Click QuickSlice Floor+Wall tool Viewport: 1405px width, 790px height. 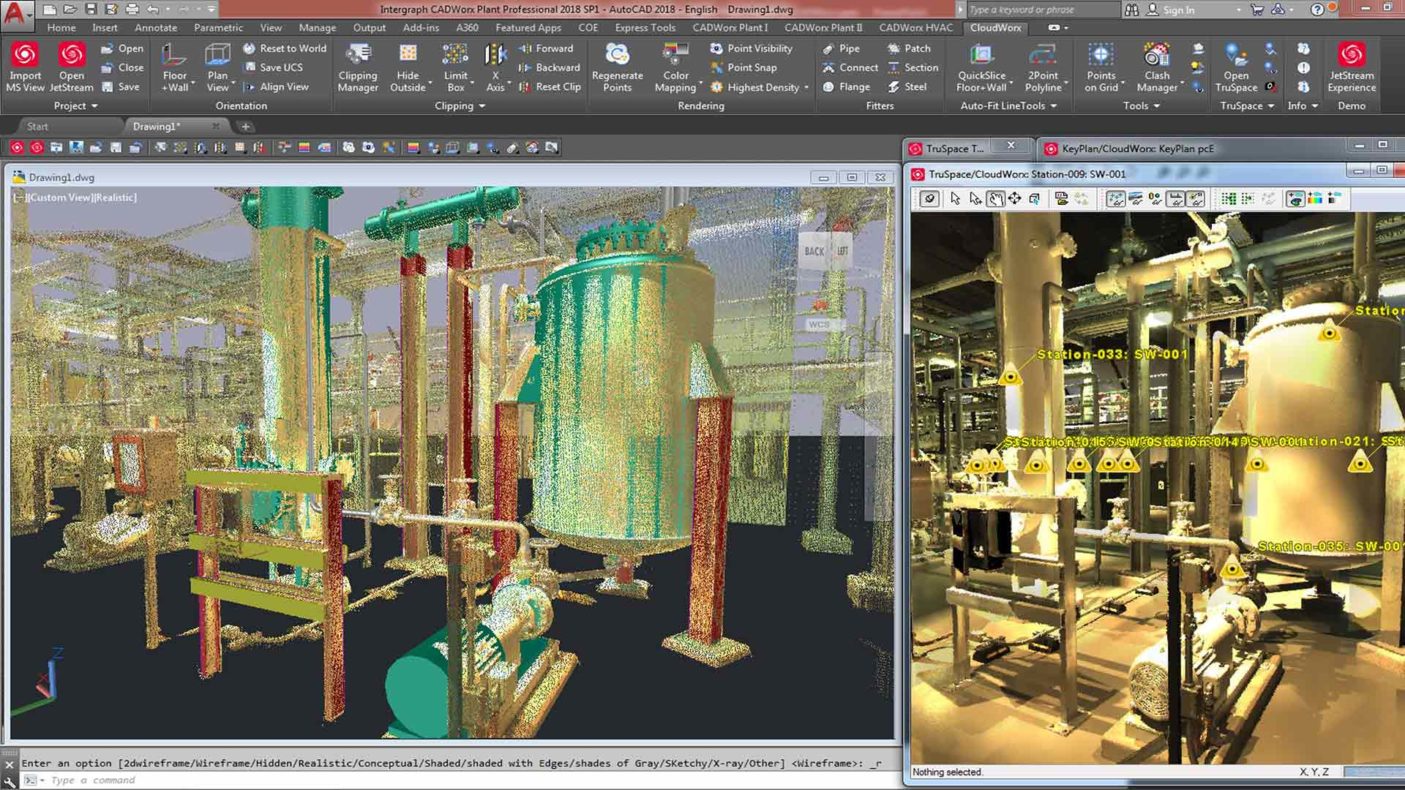982,67
